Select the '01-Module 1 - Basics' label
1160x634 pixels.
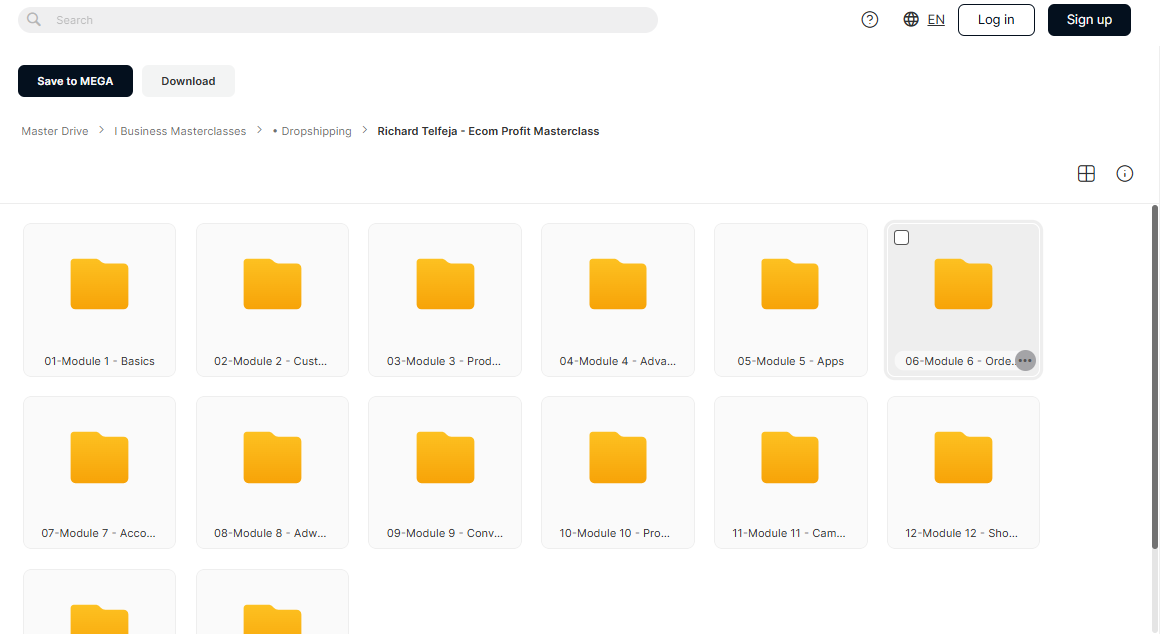(x=99, y=361)
